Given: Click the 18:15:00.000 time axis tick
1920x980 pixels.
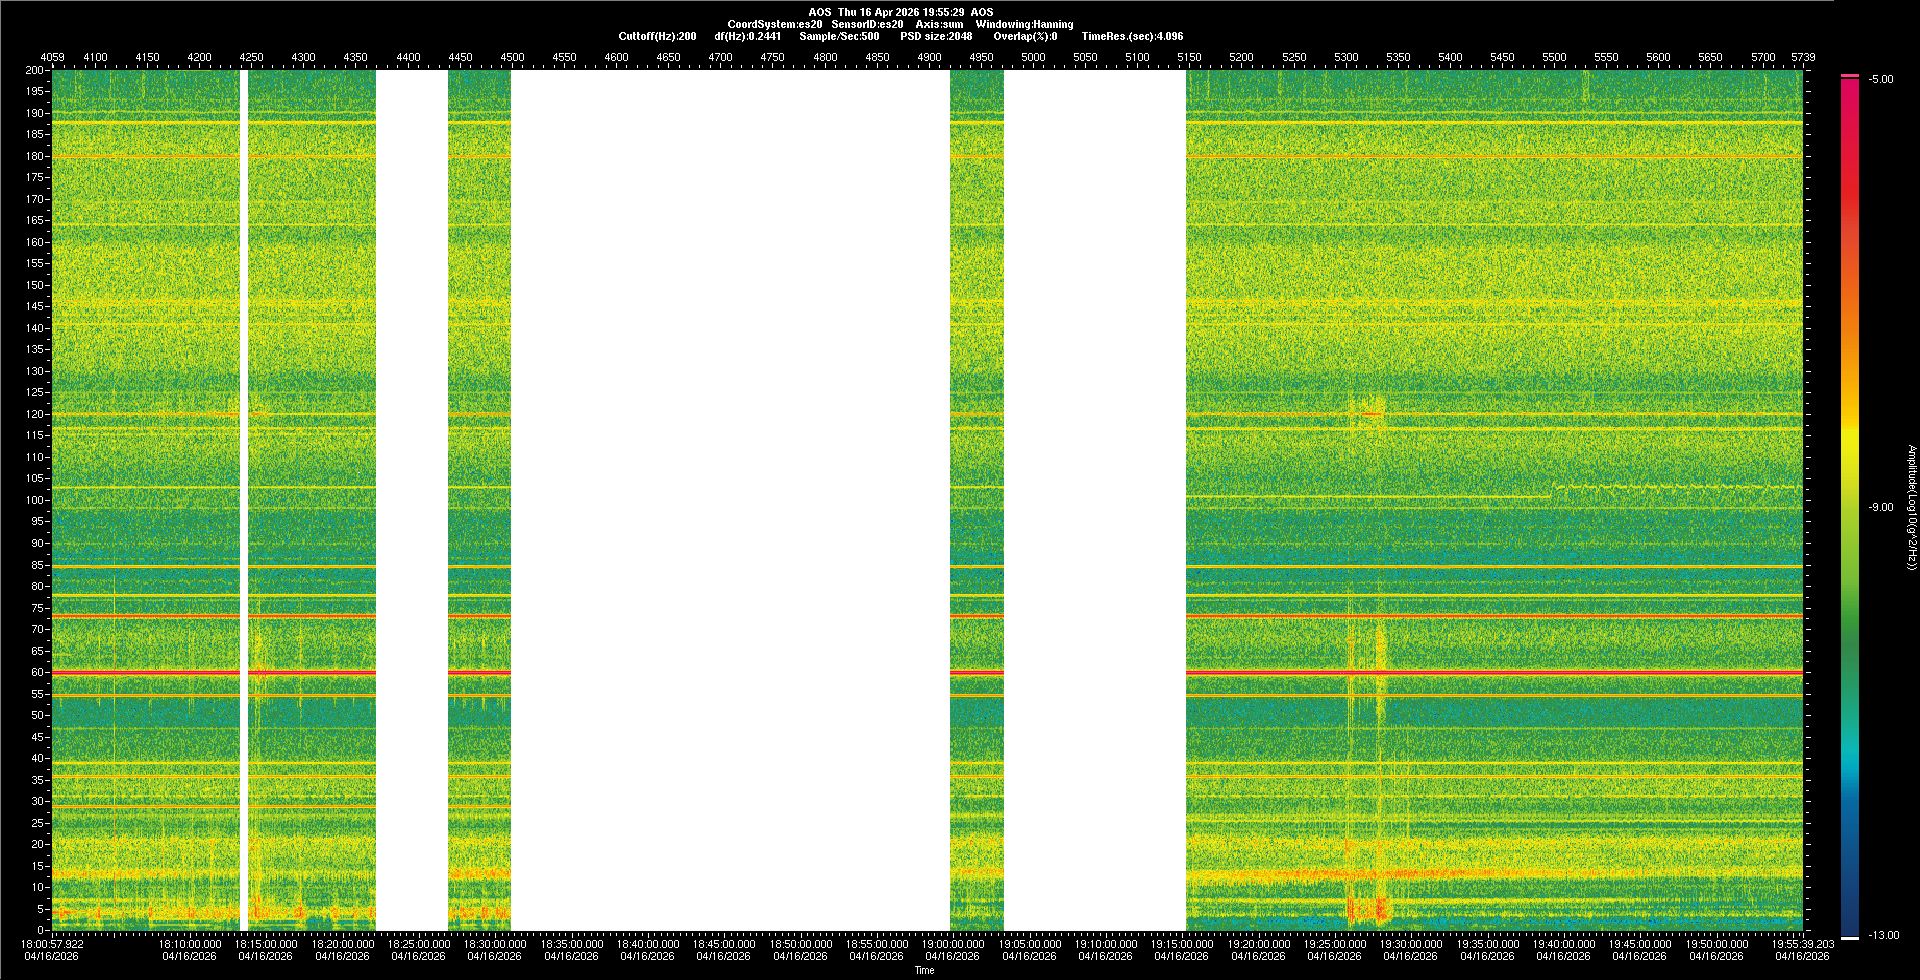Looking at the screenshot, I should [266, 944].
